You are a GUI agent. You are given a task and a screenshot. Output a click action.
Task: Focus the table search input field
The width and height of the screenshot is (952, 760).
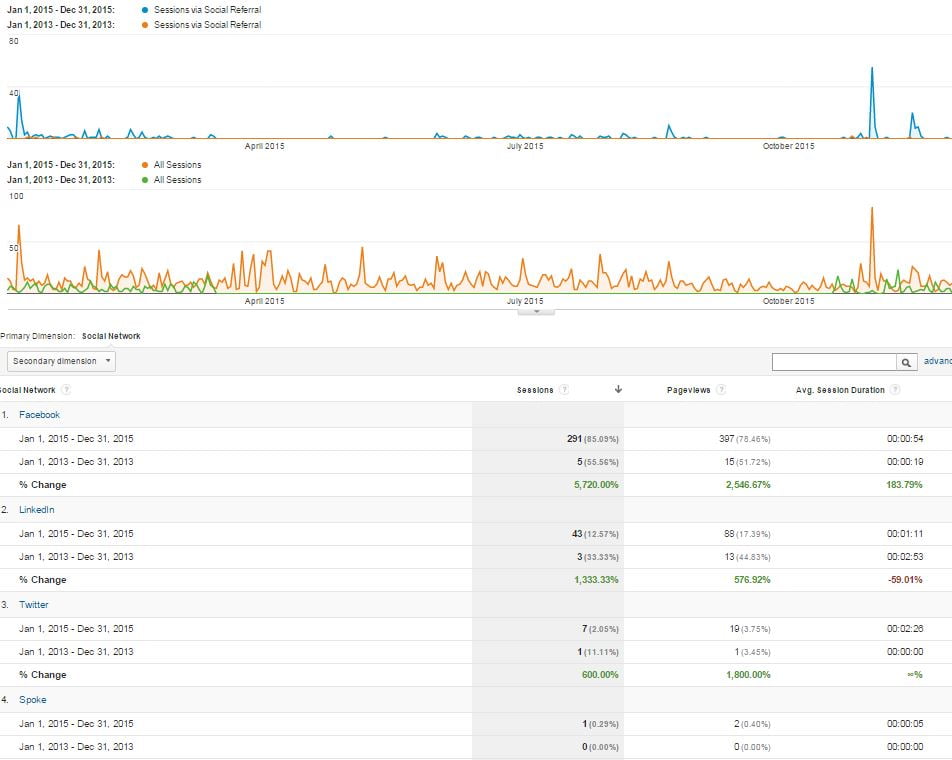click(x=833, y=362)
